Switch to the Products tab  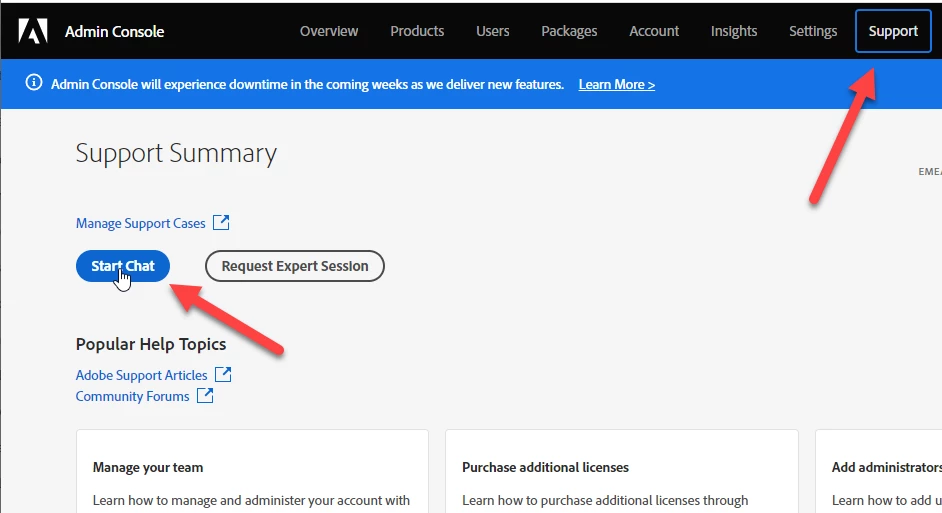point(417,31)
